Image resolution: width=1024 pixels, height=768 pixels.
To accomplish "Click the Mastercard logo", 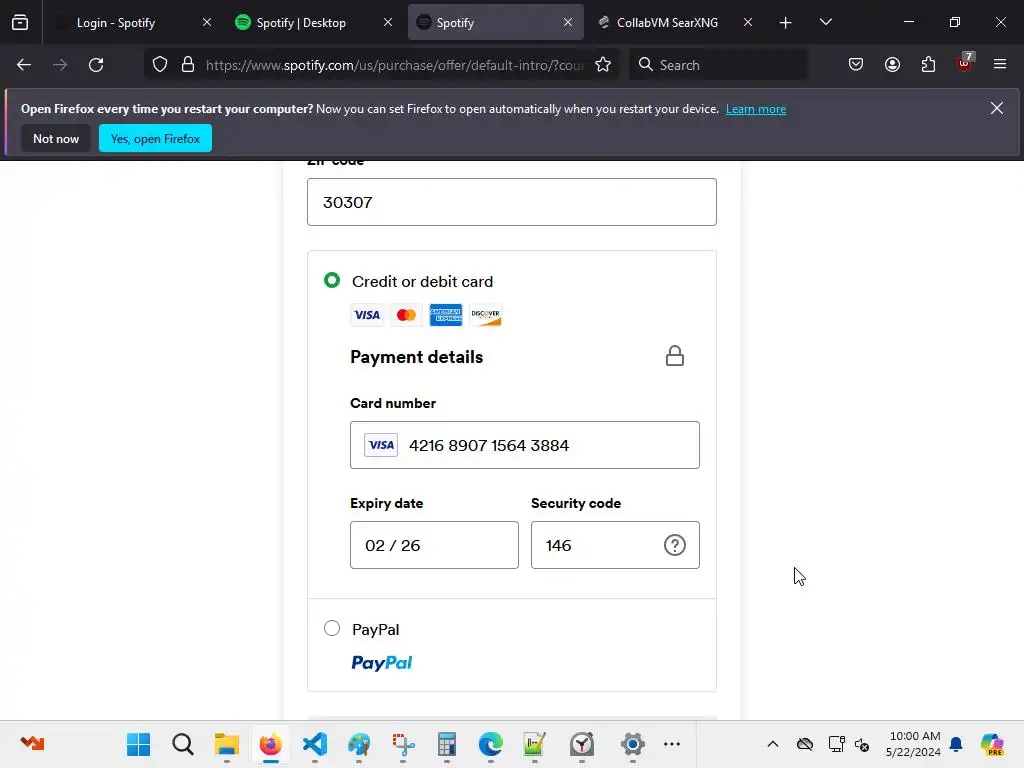I will coord(406,315).
